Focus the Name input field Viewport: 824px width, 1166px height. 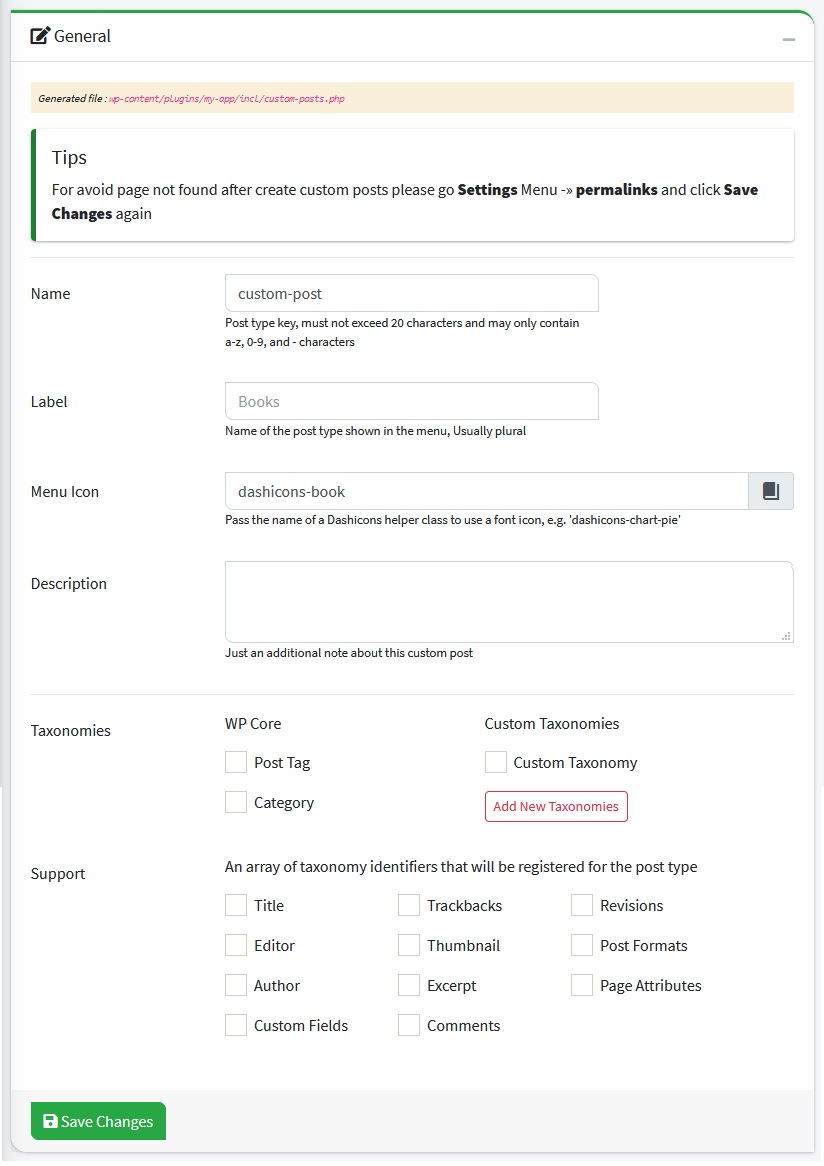(x=411, y=294)
